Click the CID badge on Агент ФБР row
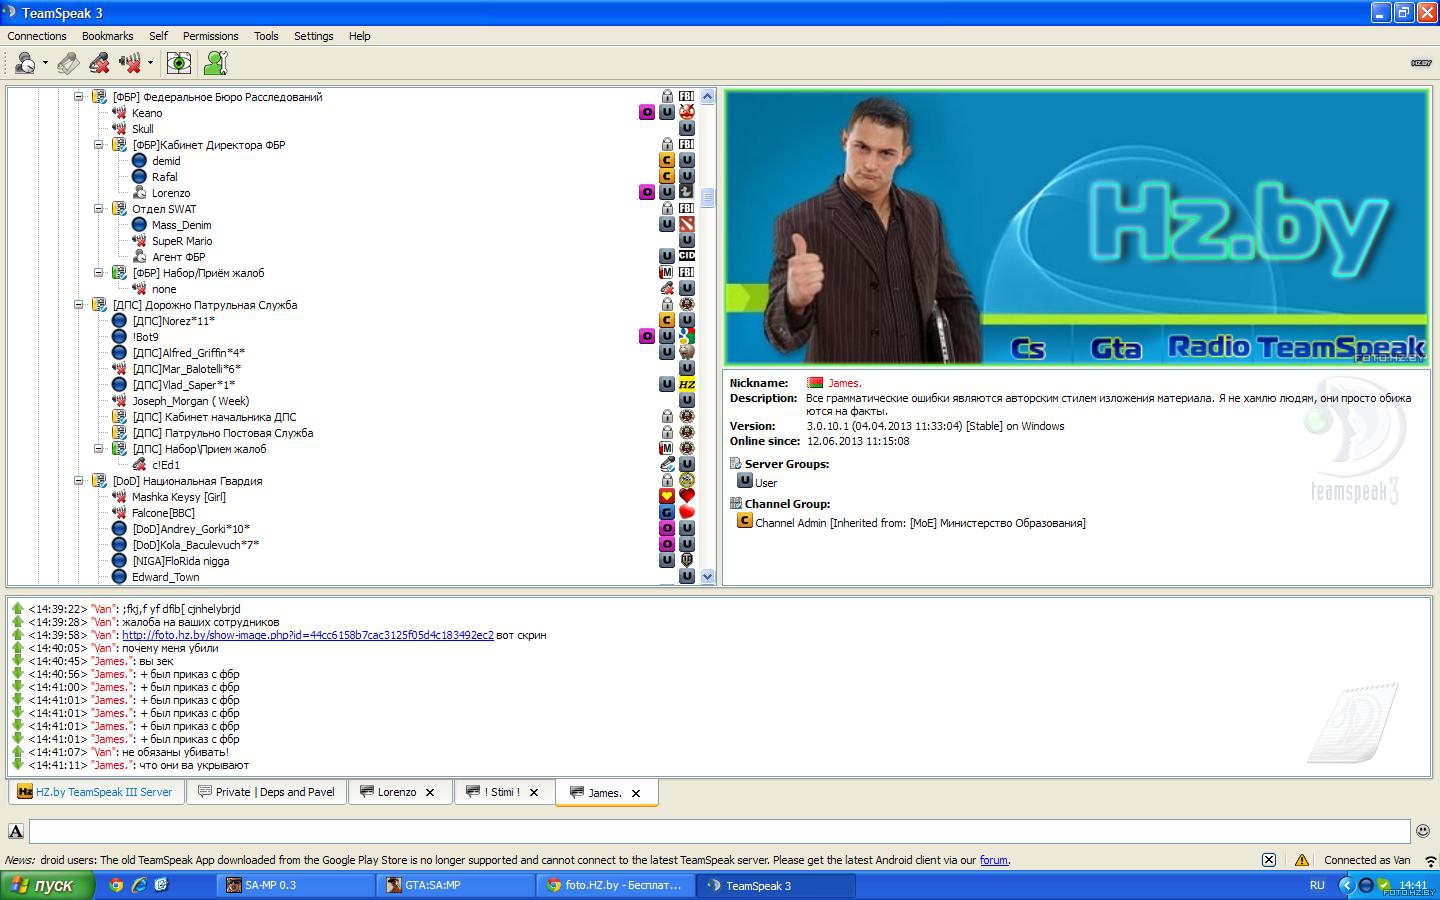 tap(687, 256)
